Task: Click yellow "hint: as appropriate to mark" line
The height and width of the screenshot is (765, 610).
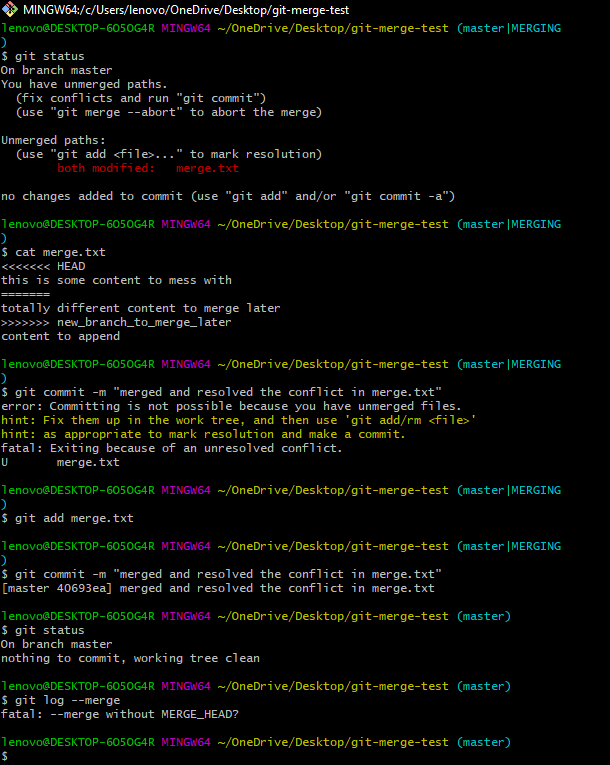Action: (203, 434)
